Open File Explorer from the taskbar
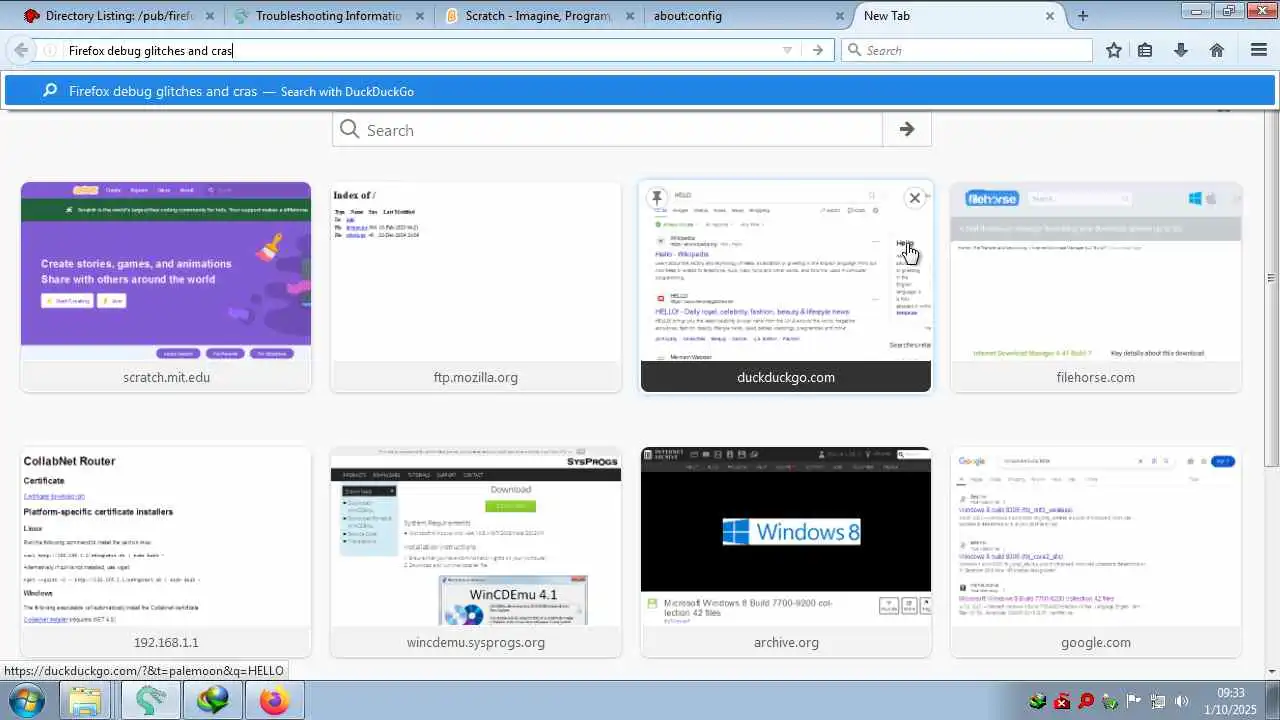Image resolution: width=1280 pixels, height=720 pixels. pos(86,700)
